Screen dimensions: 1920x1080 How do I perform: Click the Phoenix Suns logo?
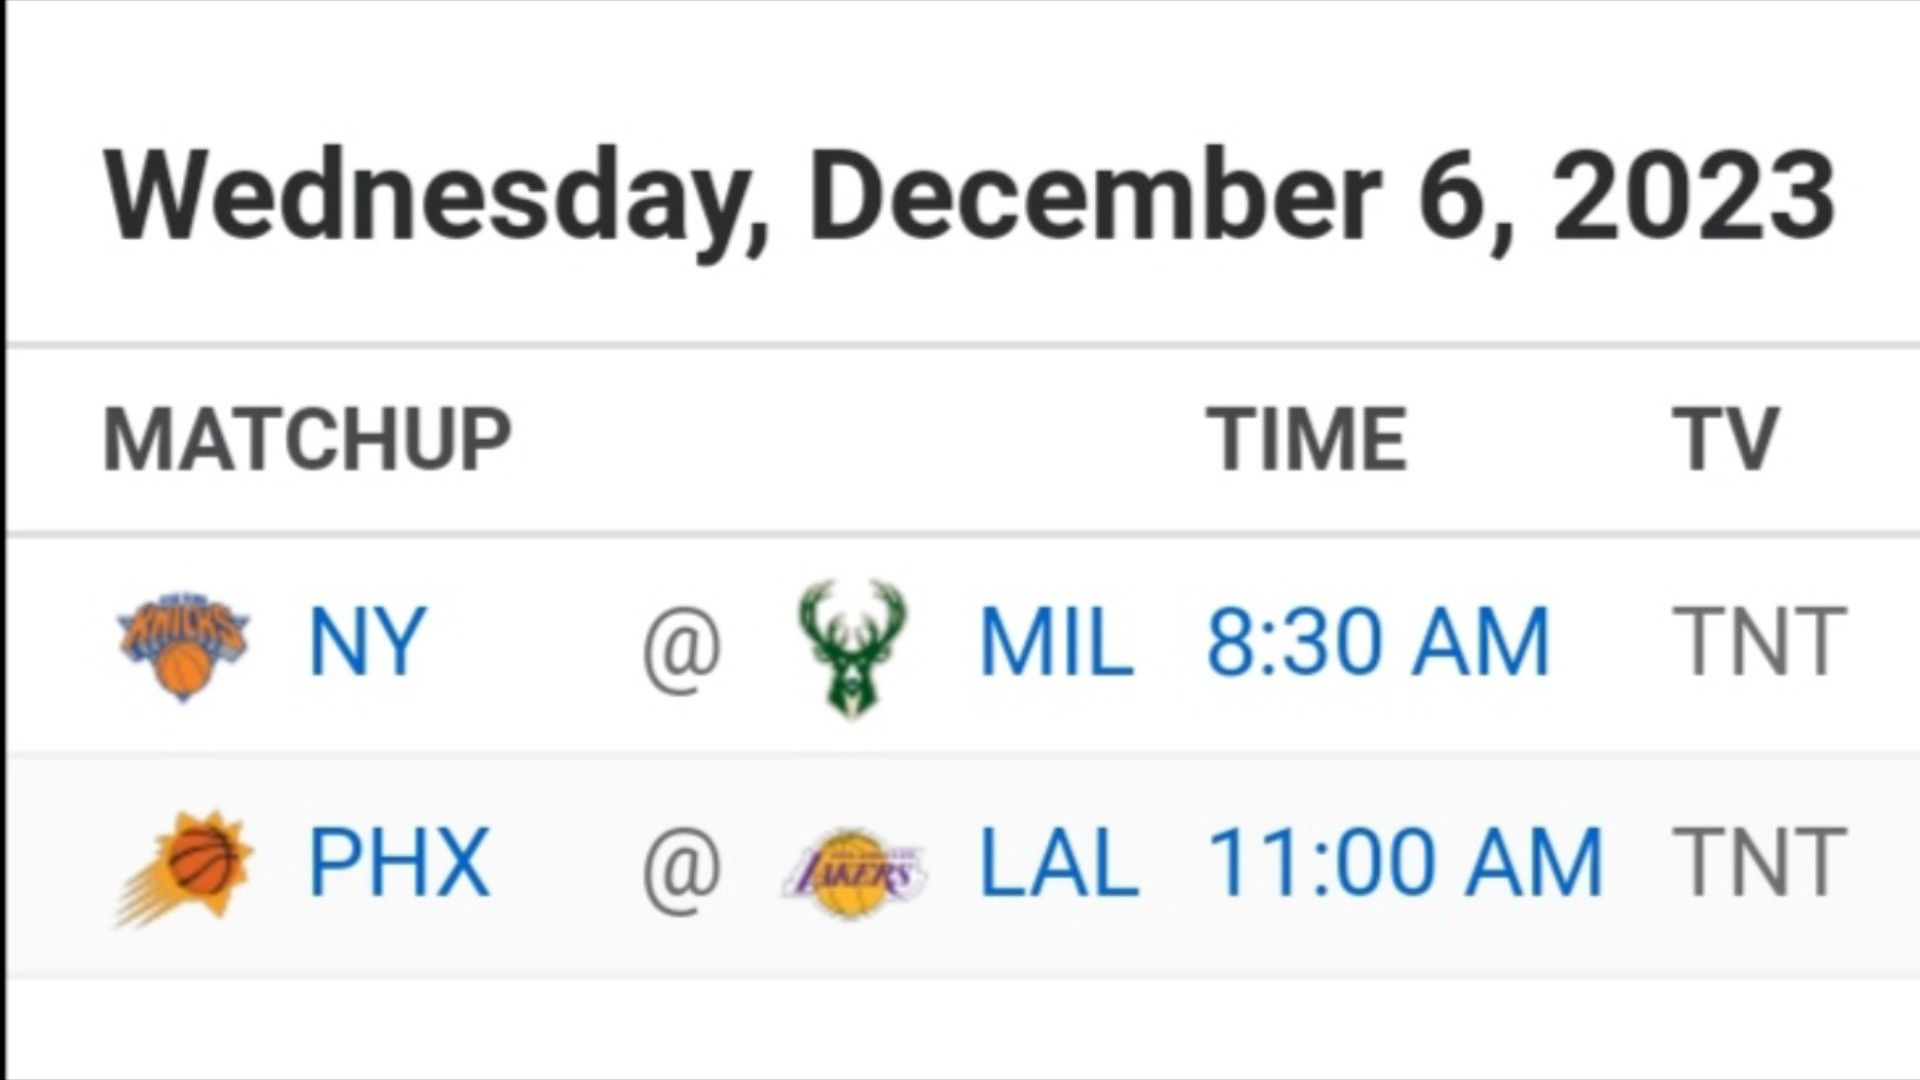click(x=185, y=867)
